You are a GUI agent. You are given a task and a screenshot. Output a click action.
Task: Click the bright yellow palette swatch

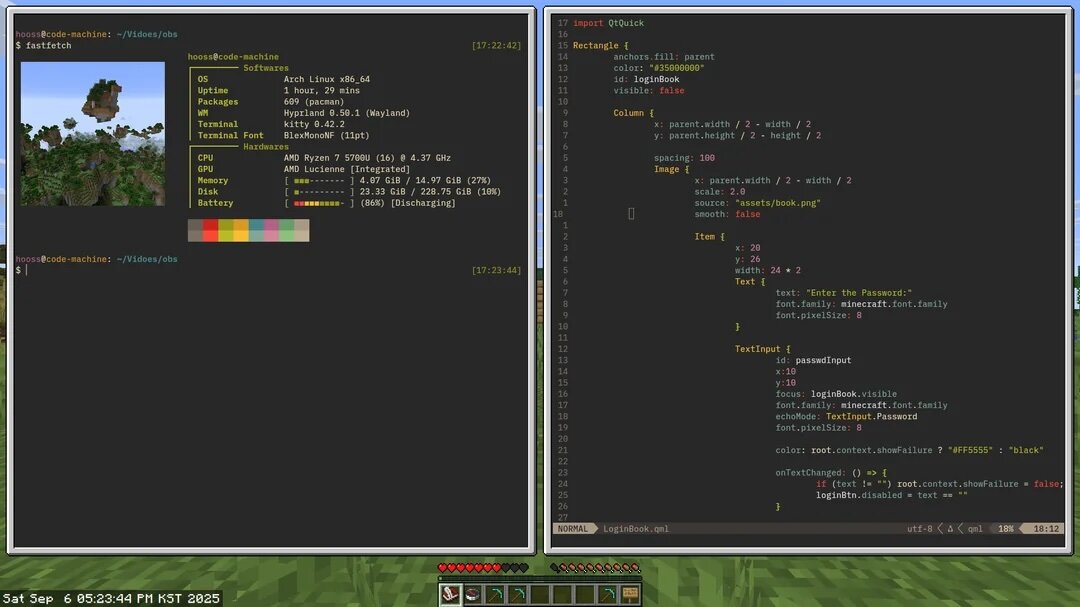pos(240,236)
